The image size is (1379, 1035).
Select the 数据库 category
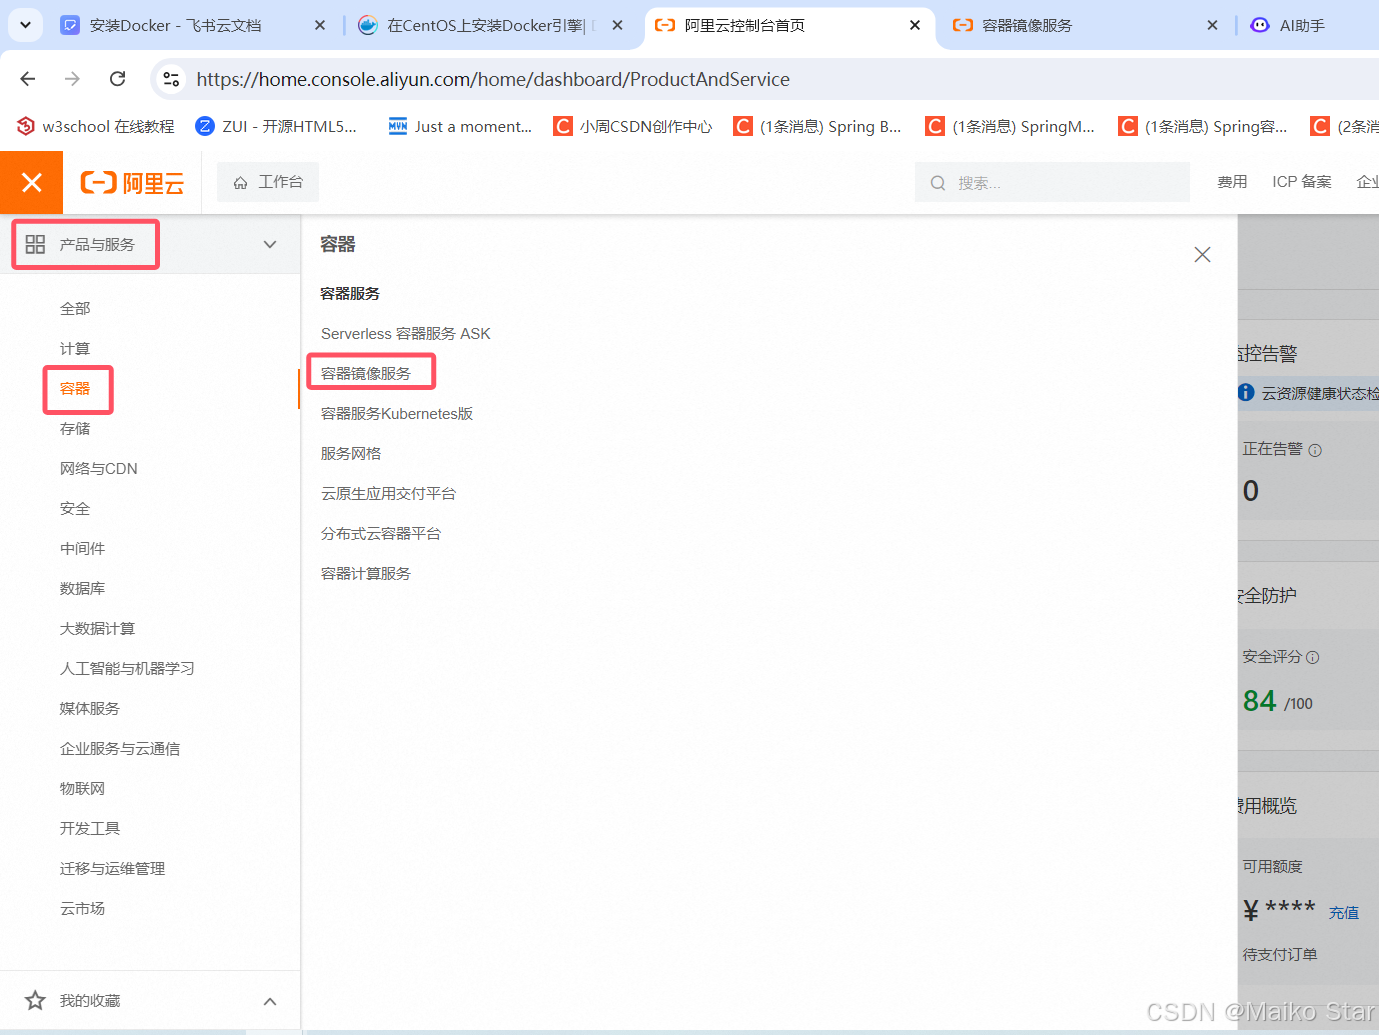pyautogui.click(x=82, y=589)
